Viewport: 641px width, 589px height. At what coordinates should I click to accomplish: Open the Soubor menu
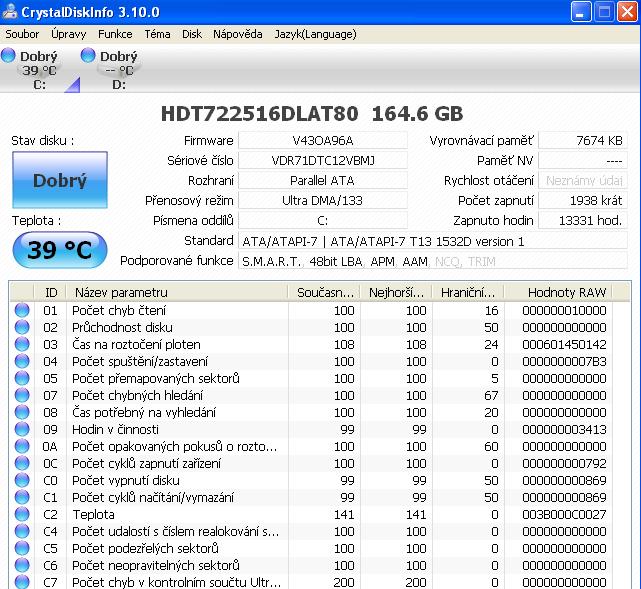click(22, 34)
